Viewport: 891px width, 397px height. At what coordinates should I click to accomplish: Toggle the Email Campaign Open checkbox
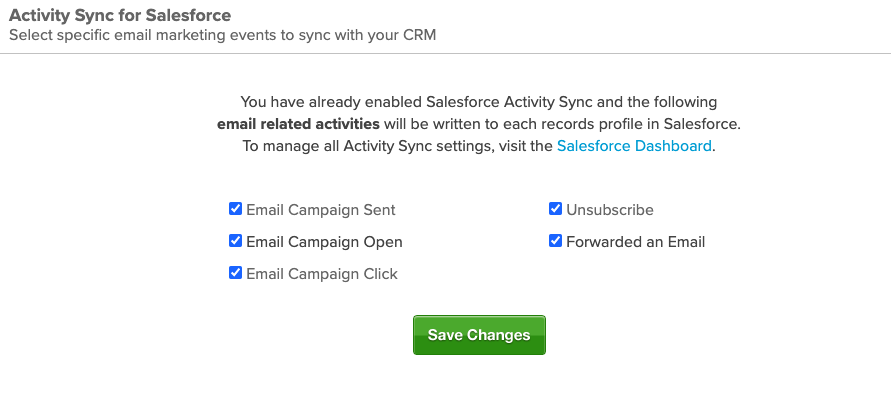[x=235, y=241]
